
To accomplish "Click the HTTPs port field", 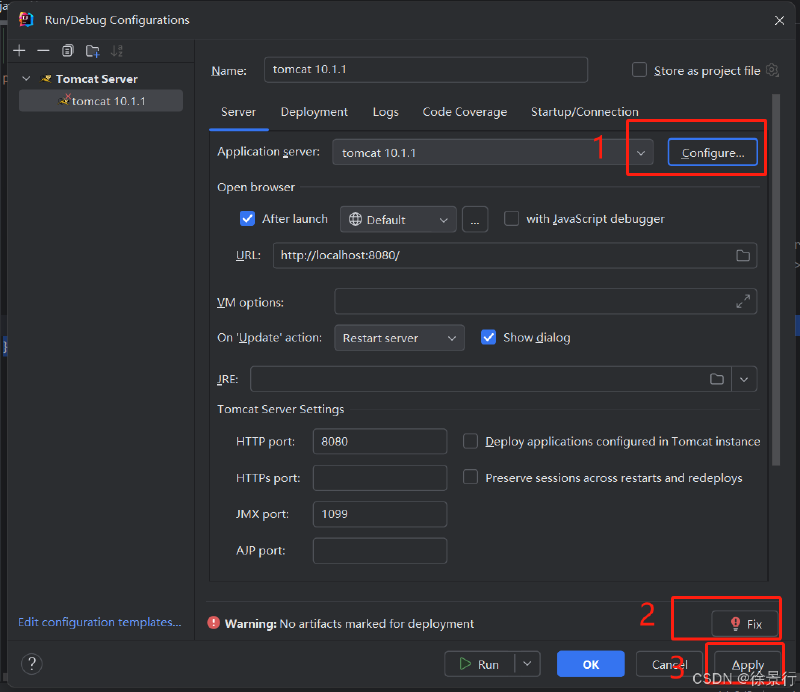I will click(380, 478).
